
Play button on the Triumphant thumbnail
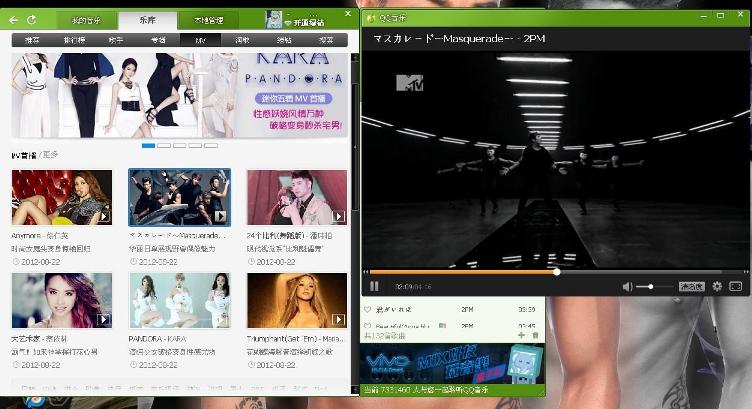pos(338,319)
